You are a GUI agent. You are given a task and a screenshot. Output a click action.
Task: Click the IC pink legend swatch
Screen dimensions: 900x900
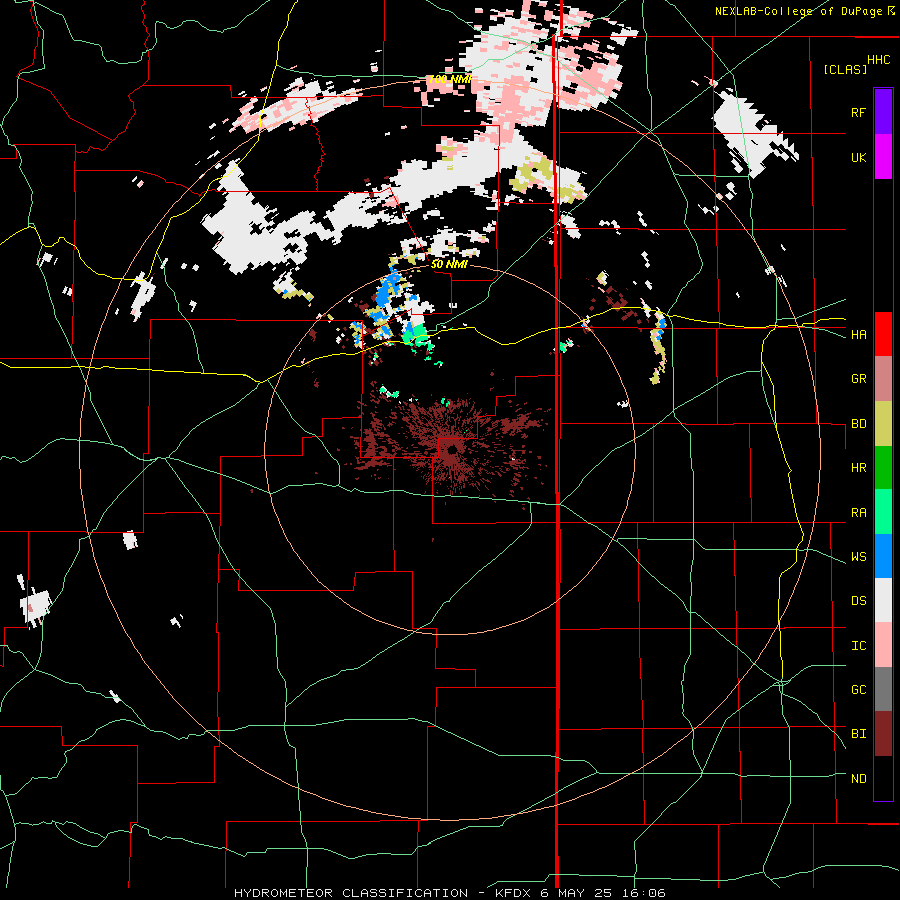pyautogui.click(x=883, y=645)
